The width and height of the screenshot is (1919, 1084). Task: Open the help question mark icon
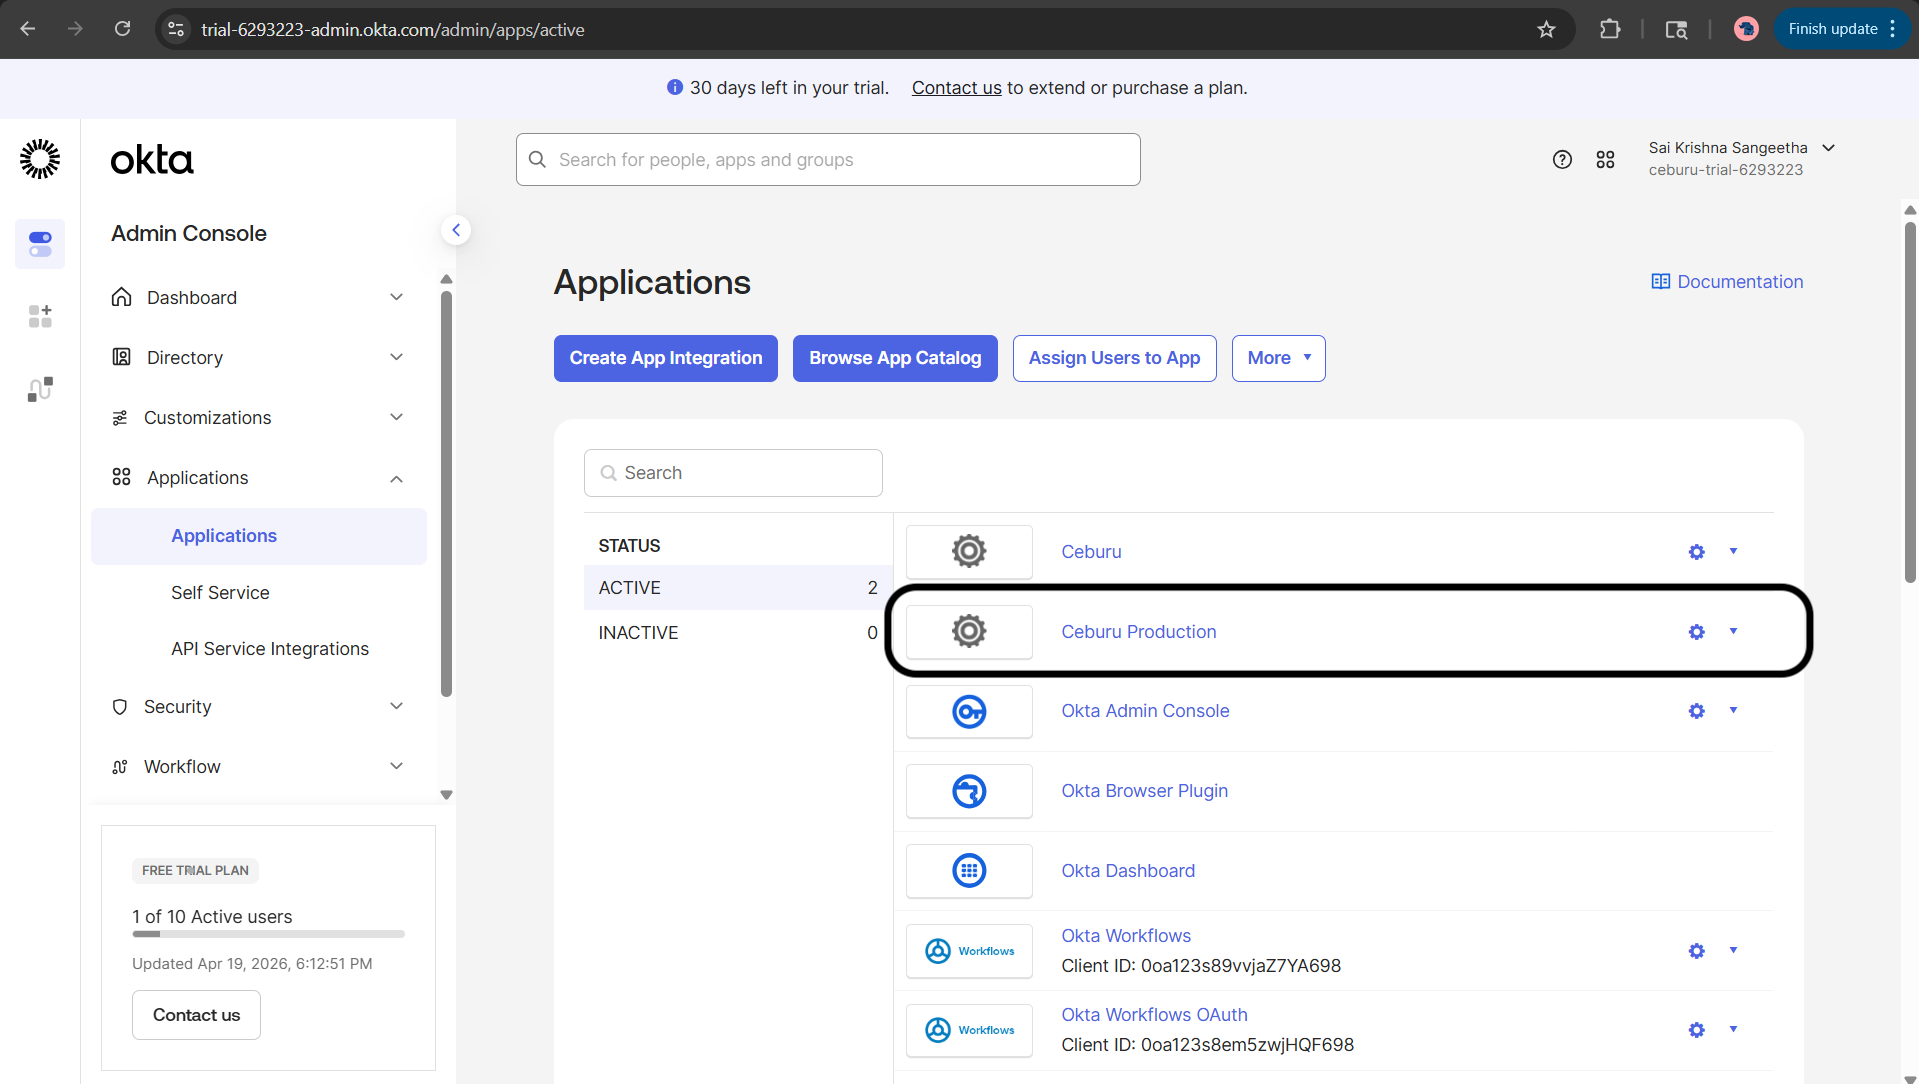pyautogui.click(x=1562, y=160)
